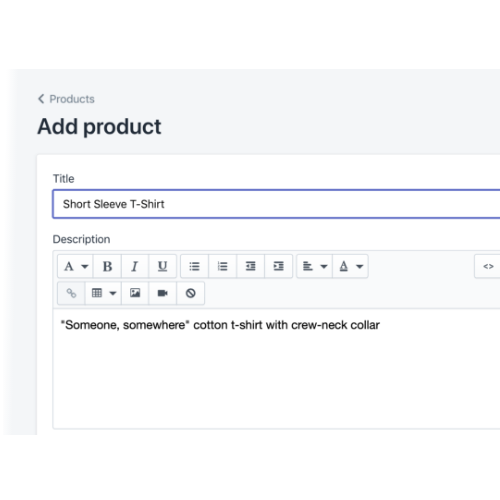
Task: Toggle bold formatting
Action: 107,266
